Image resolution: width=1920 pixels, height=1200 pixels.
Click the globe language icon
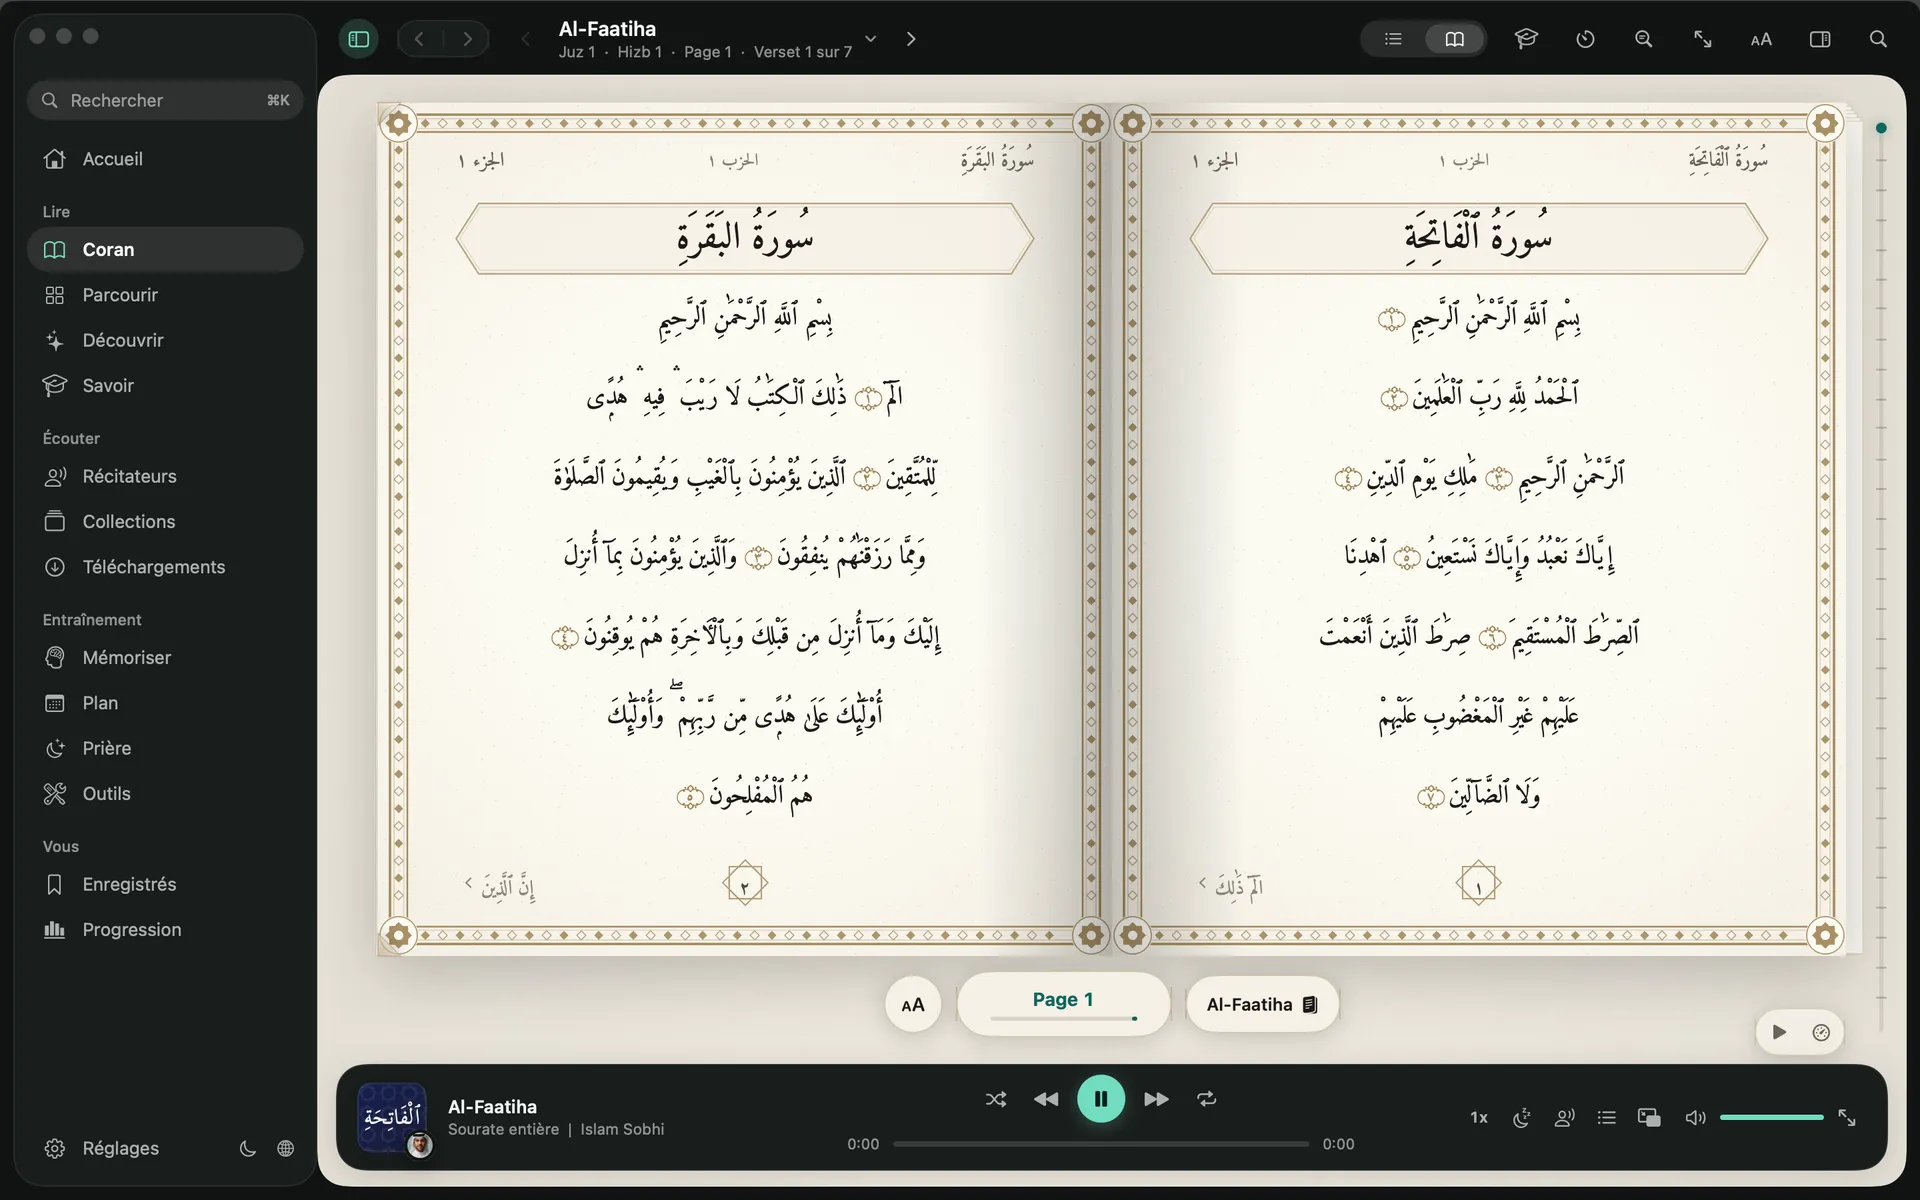click(285, 1148)
